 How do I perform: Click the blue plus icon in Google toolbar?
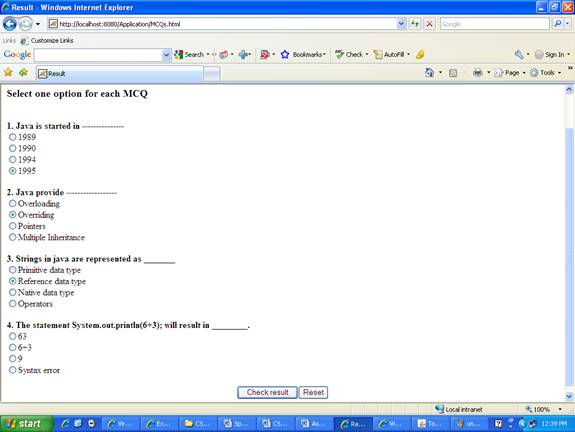tap(243, 55)
